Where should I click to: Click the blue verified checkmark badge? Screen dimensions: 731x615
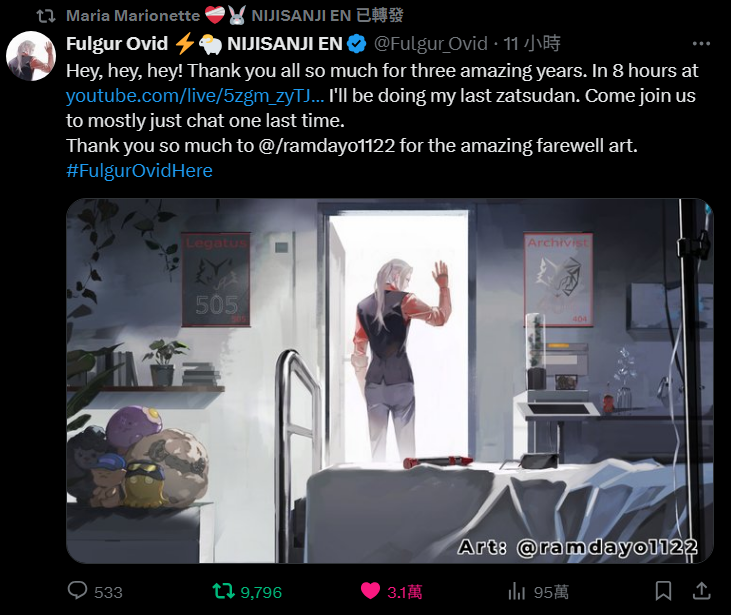click(357, 44)
